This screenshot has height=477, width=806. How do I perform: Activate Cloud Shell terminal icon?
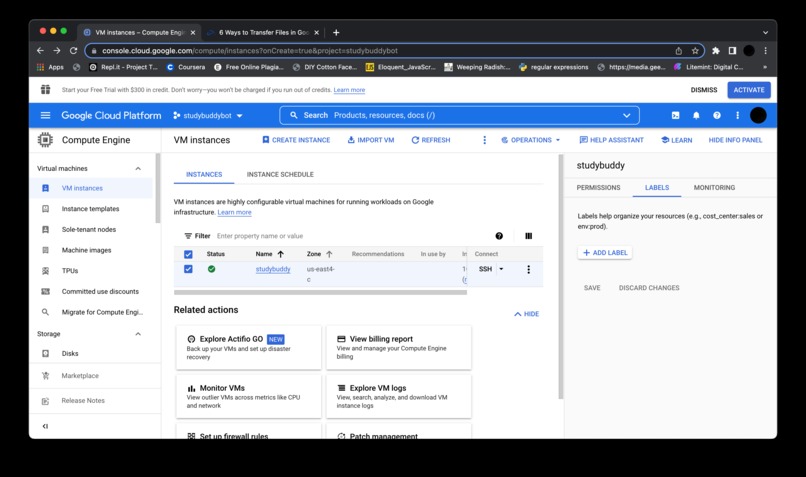tap(675, 115)
